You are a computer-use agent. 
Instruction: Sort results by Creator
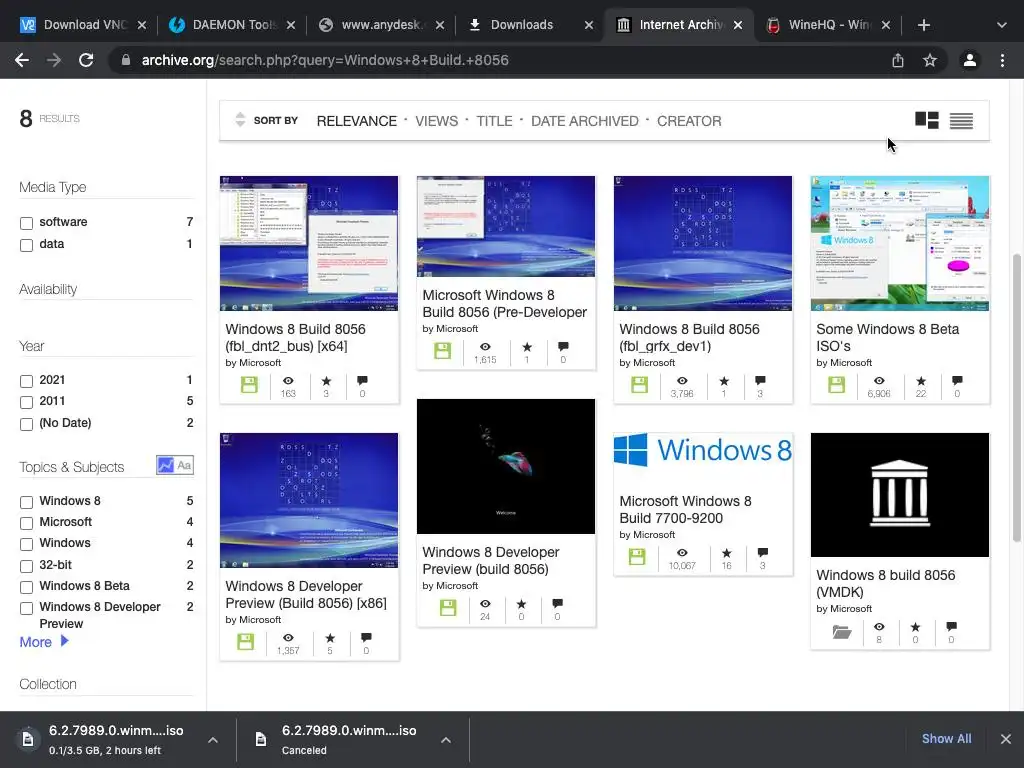pos(689,121)
